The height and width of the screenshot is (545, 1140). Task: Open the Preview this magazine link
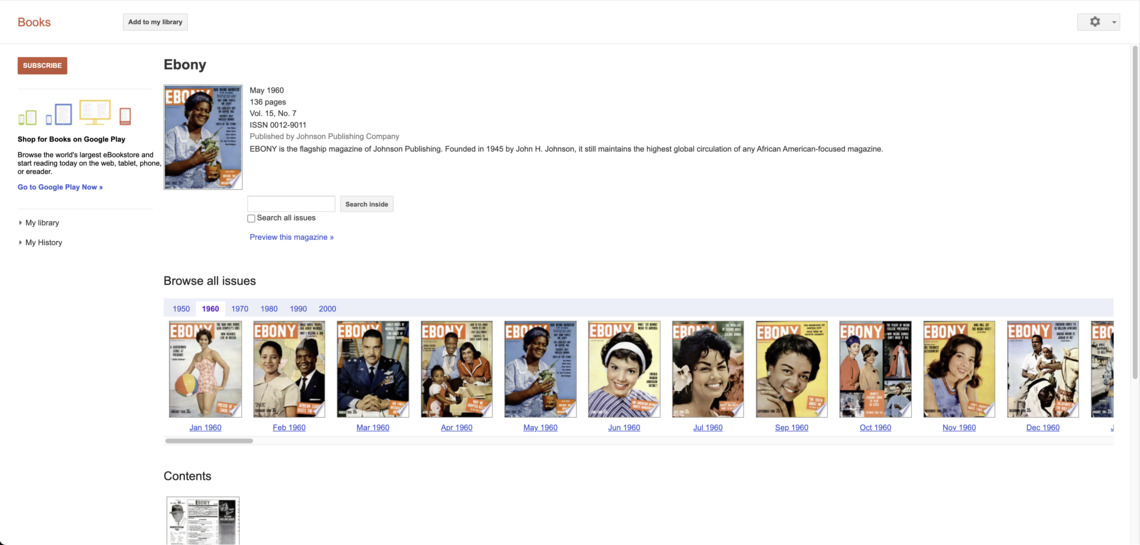(291, 237)
